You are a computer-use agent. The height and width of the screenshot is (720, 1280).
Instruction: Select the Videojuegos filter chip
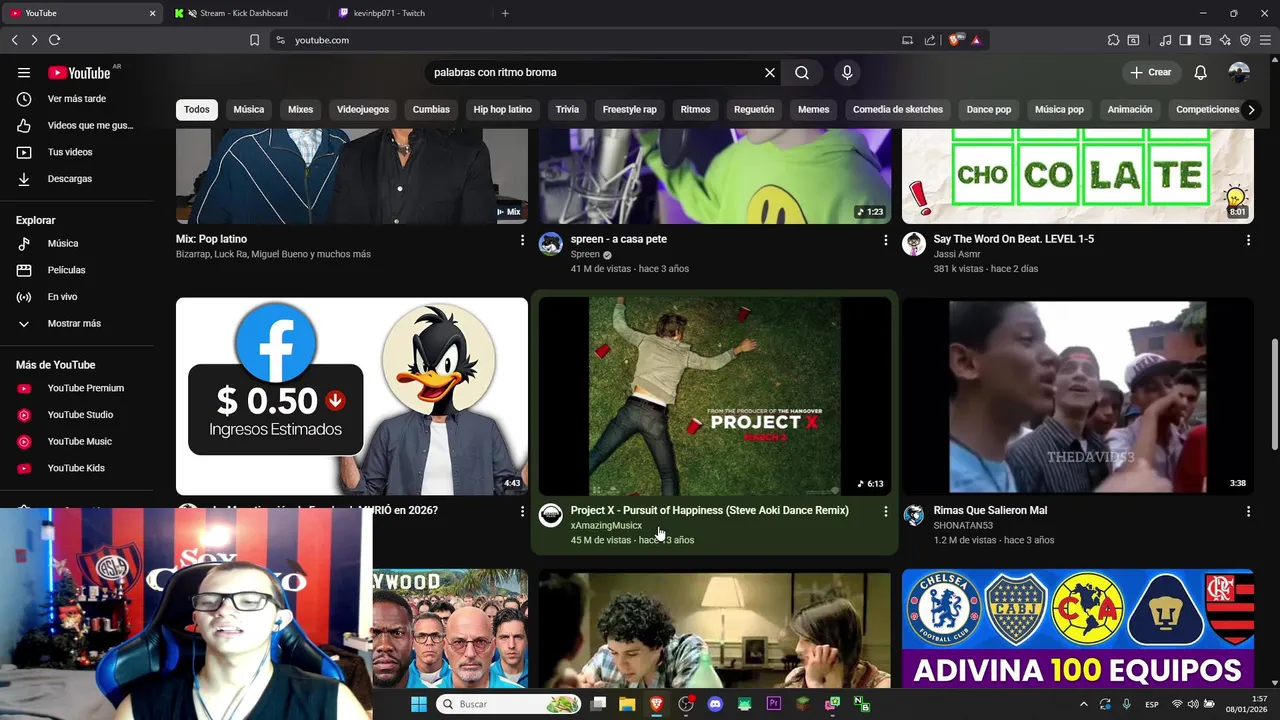(x=363, y=109)
